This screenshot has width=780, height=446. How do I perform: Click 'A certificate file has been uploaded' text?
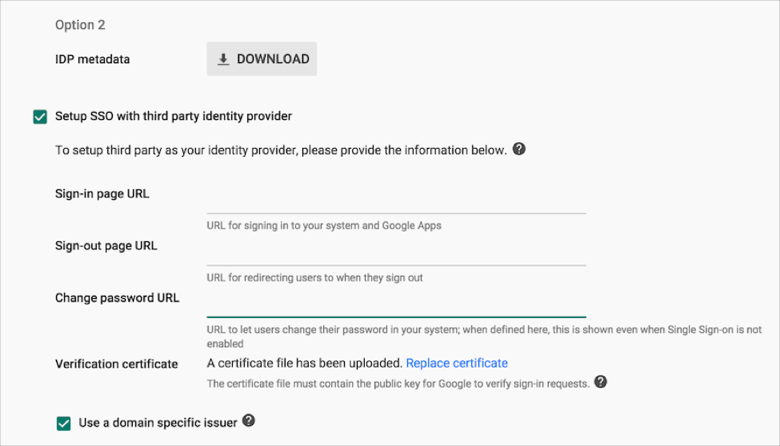304,363
